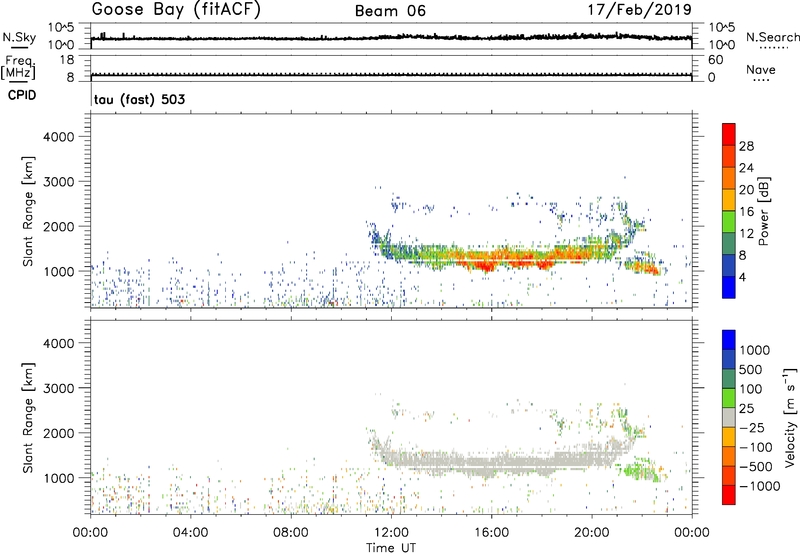
Task: Select the '-500' velocity colorbar label
Action: tap(756, 467)
